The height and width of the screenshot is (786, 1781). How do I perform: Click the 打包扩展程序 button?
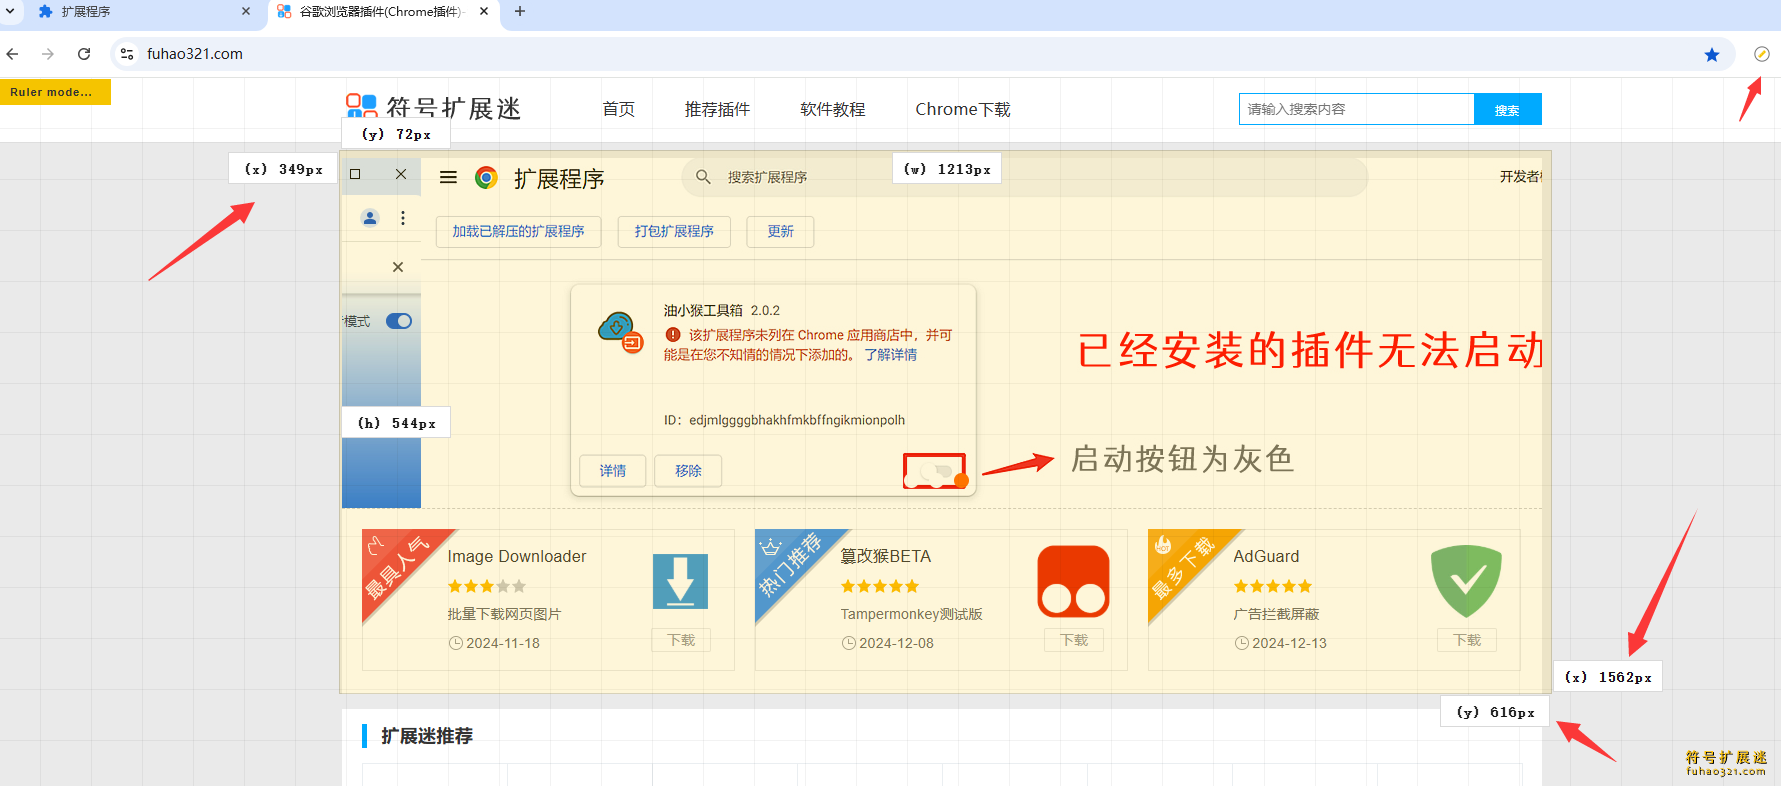point(674,231)
